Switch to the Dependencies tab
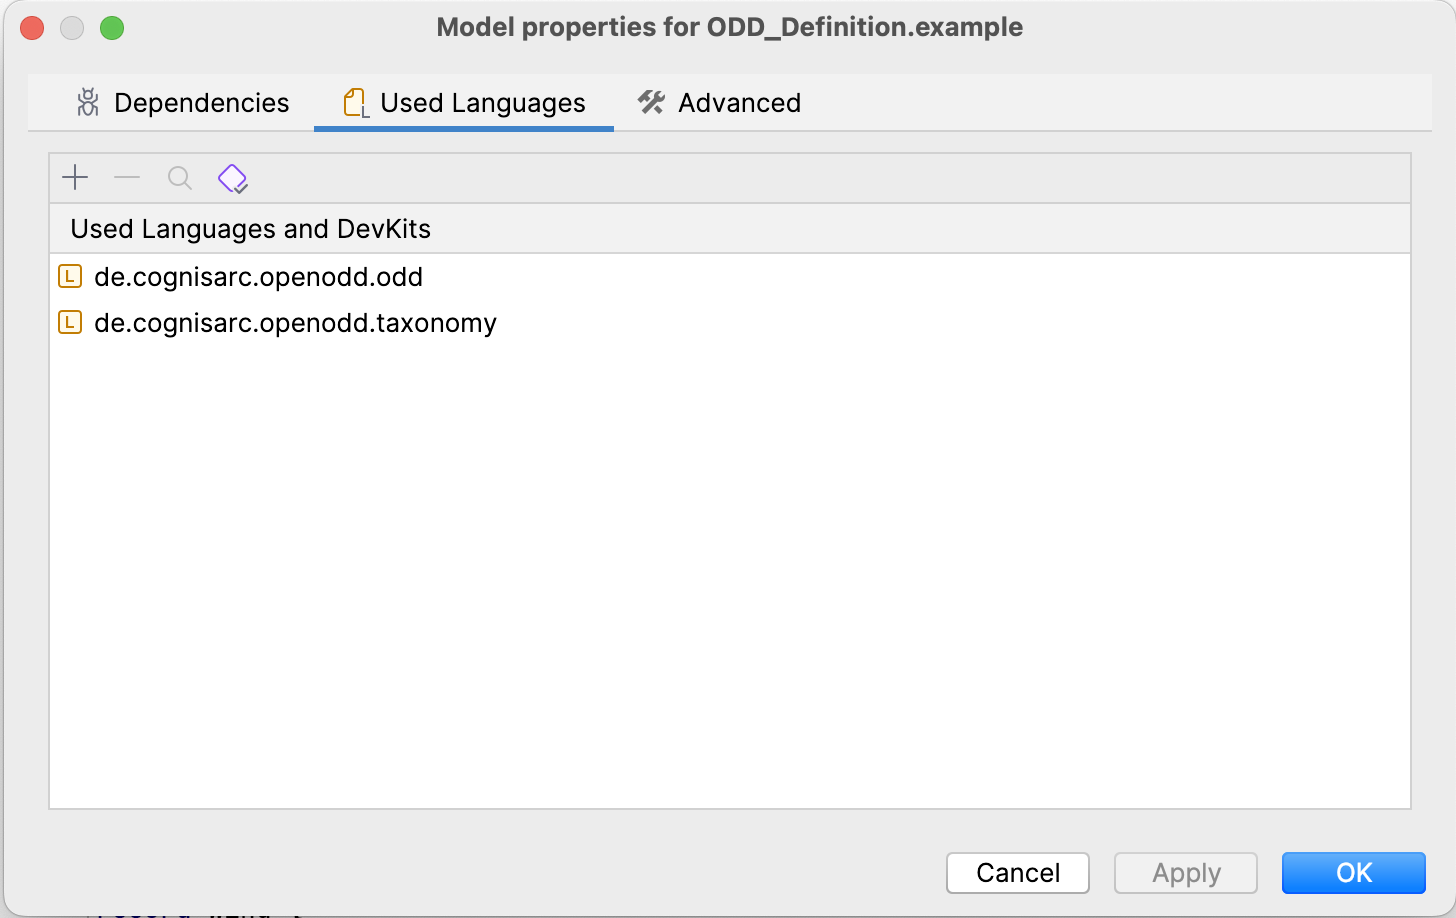This screenshot has height=918, width=1456. click(x=183, y=103)
